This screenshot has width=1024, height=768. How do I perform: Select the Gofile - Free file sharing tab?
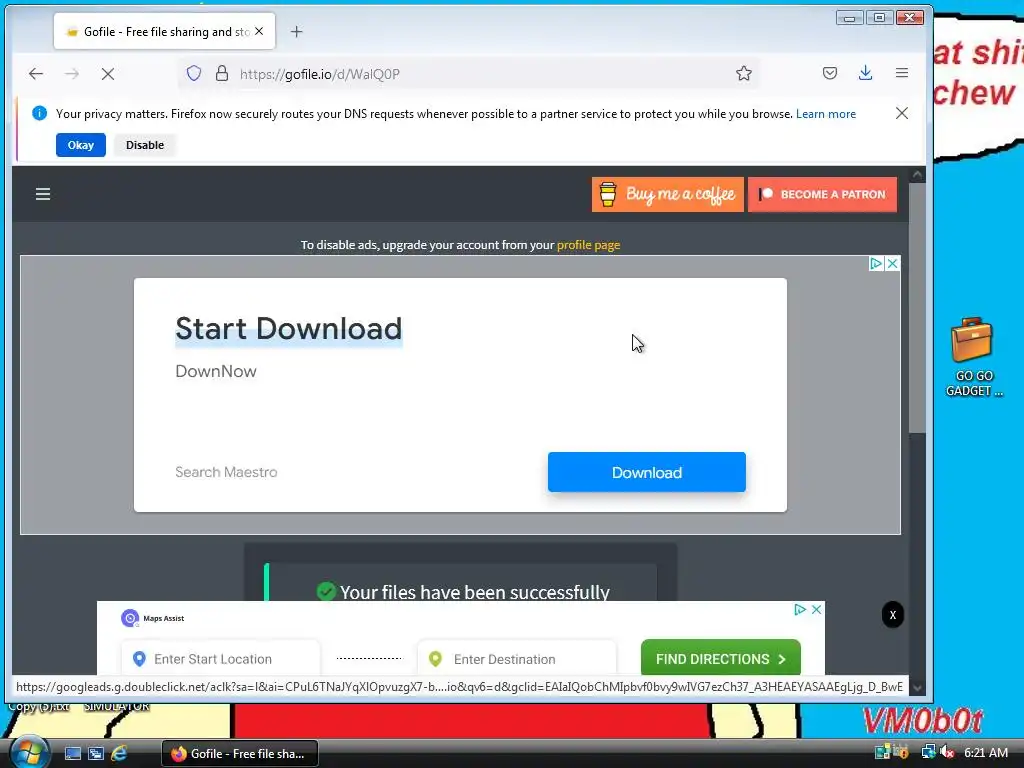coord(165,31)
